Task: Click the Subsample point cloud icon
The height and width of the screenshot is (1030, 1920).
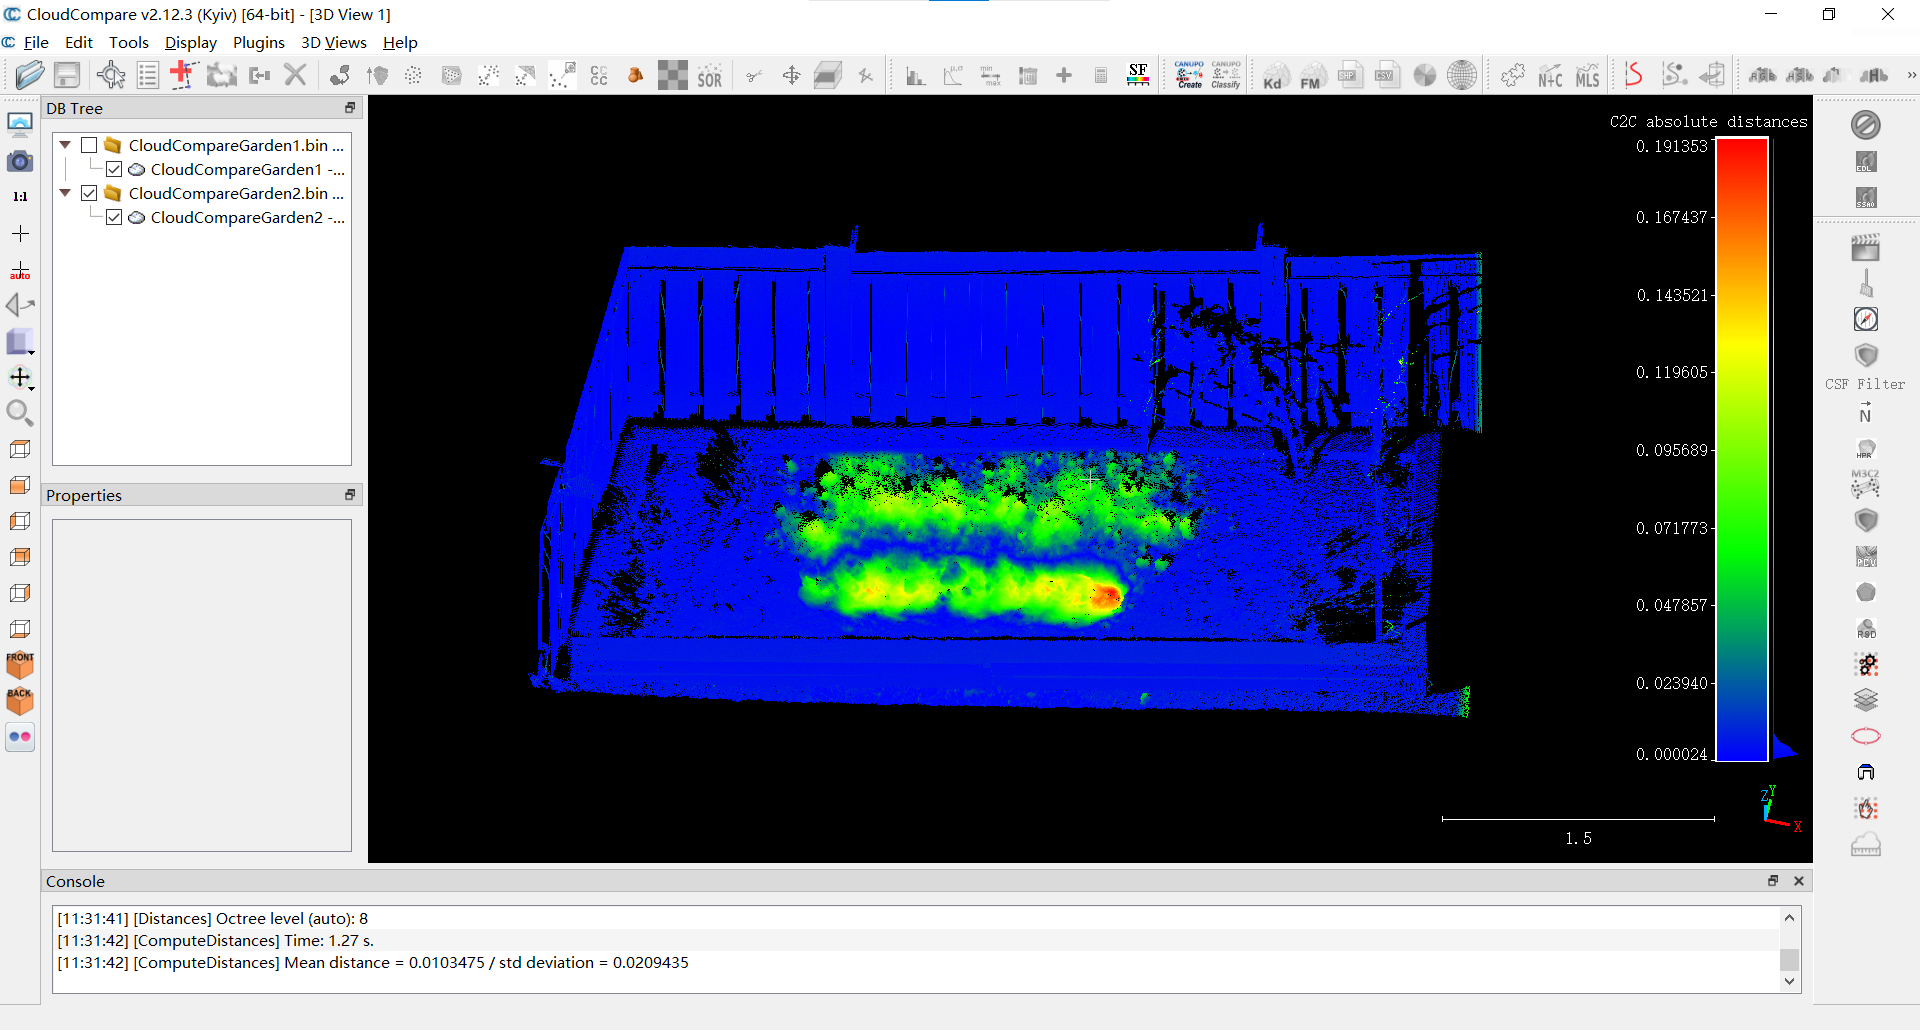Action: tap(413, 75)
